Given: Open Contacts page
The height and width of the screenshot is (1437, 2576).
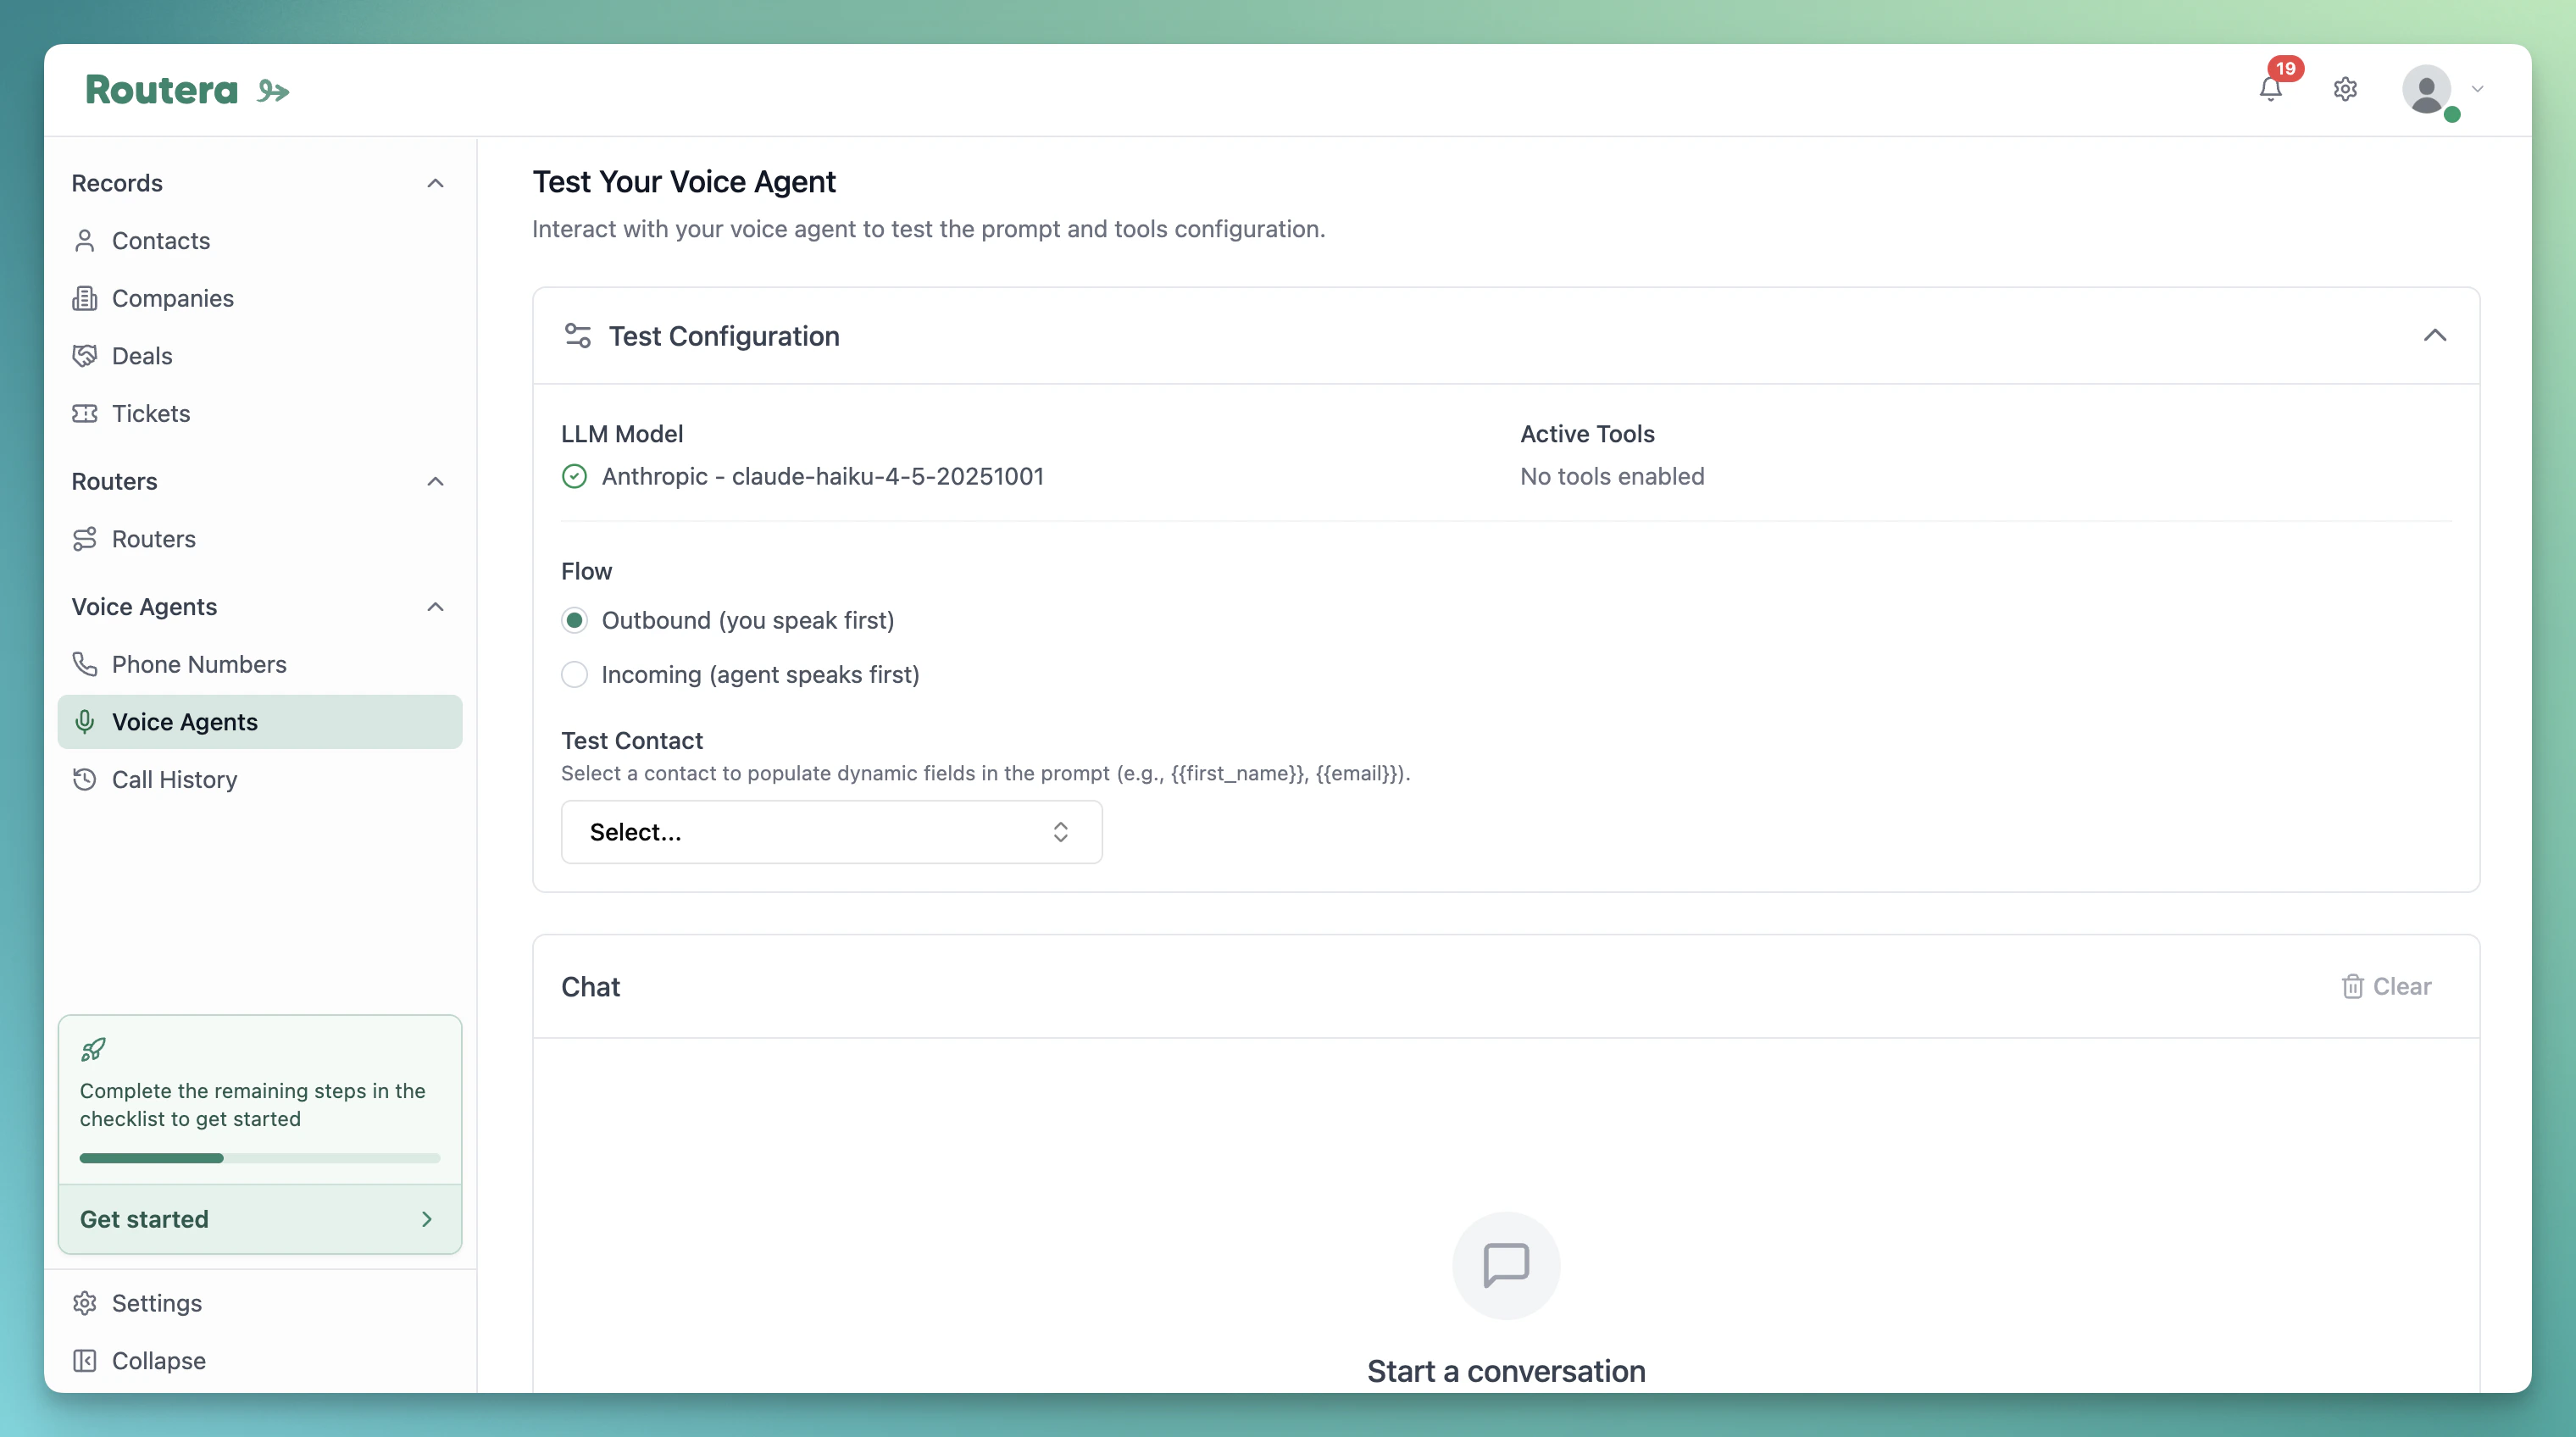Looking at the screenshot, I should click(x=260, y=241).
